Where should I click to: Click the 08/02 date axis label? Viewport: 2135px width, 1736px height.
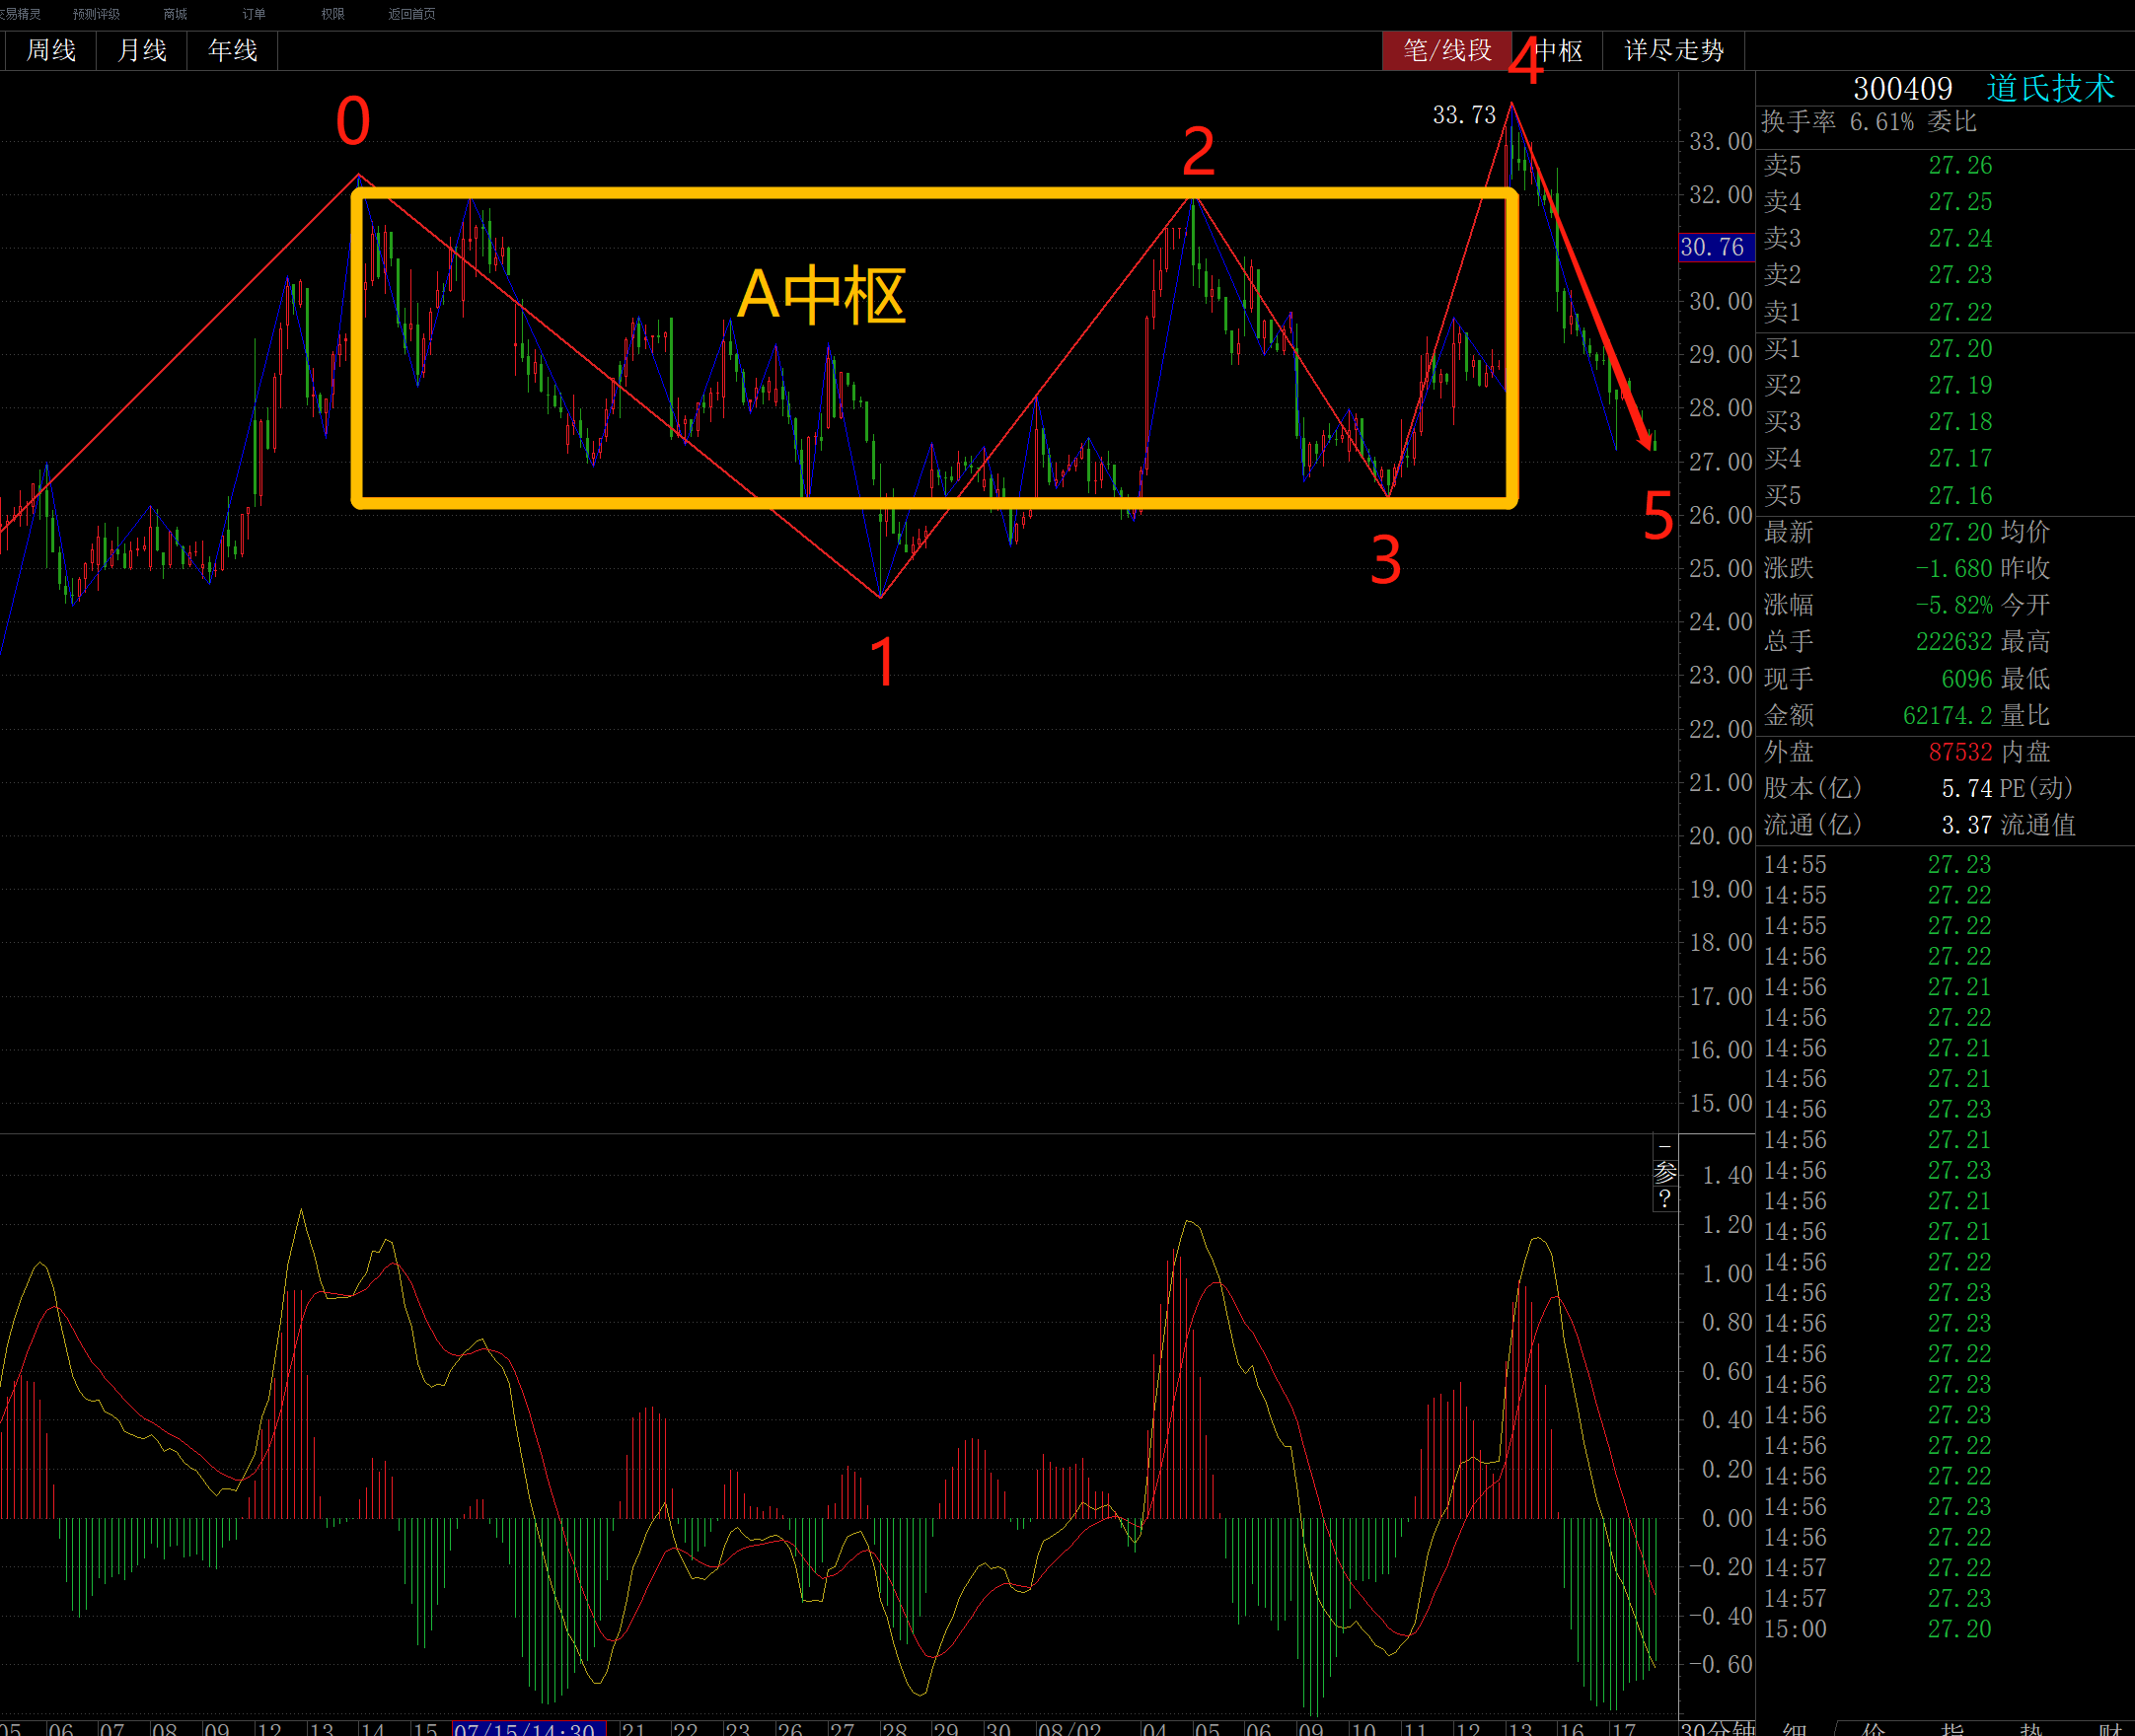tap(1069, 1728)
